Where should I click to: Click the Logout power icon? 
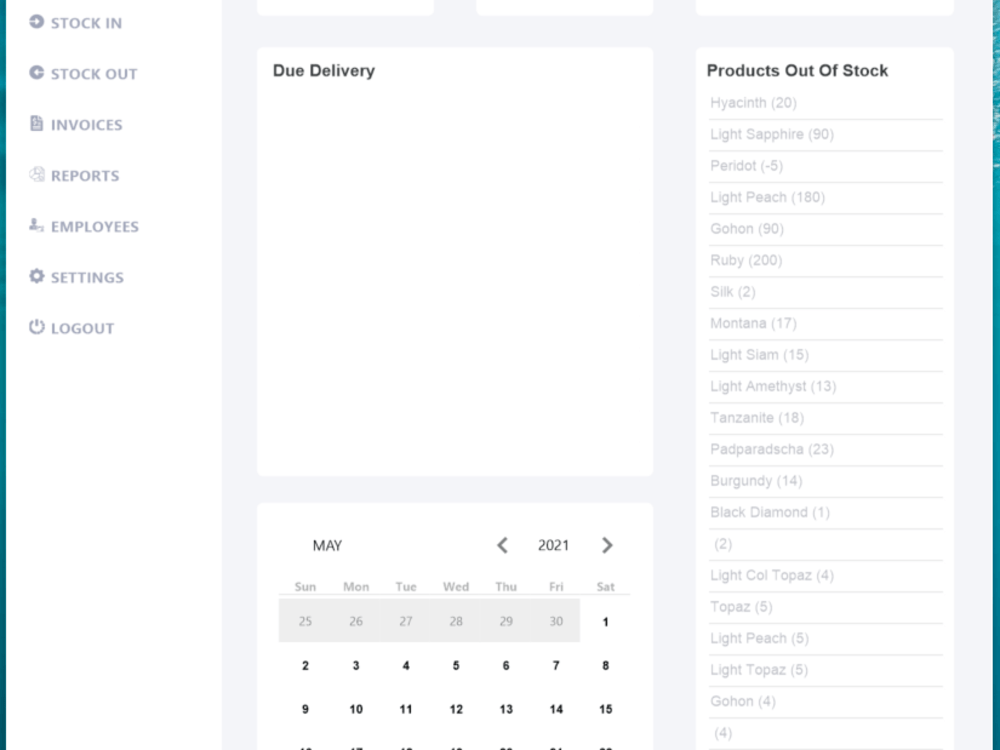click(x=36, y=327)
